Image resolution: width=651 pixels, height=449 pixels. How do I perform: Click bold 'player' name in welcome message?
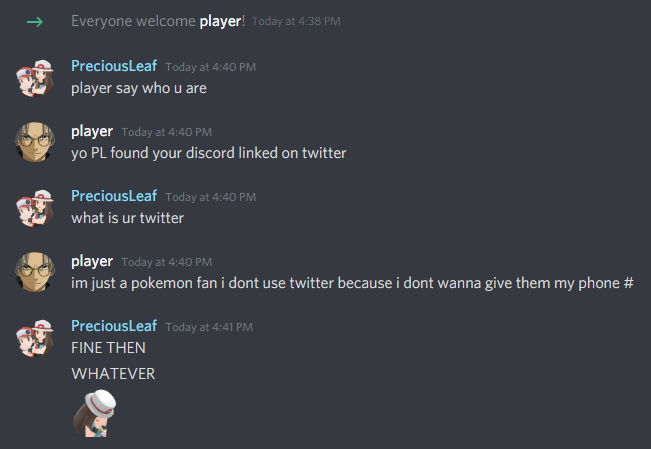(x=220, y=21)
